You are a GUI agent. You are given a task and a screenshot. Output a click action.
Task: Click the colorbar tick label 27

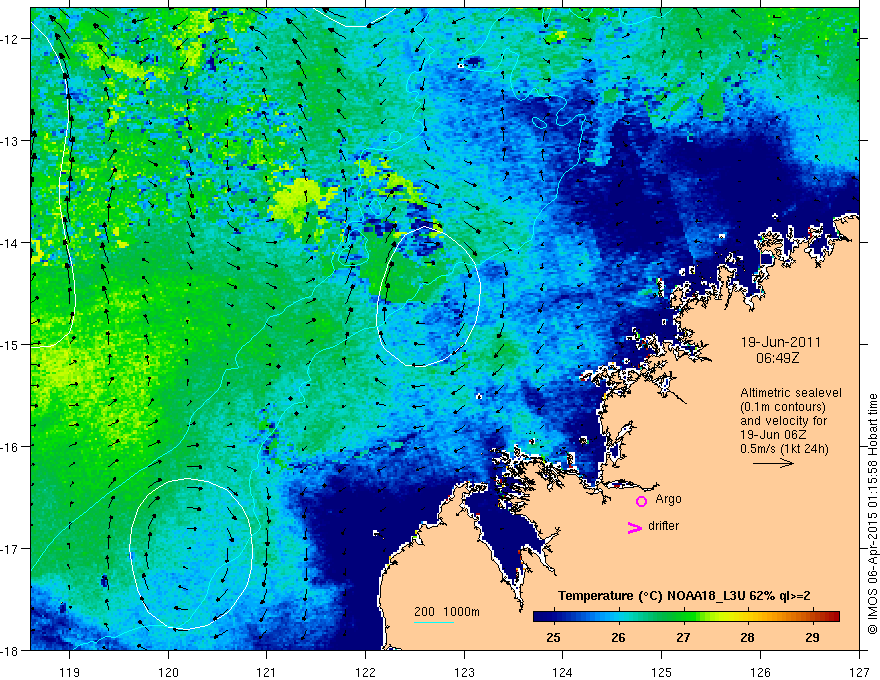coord(682,637)
